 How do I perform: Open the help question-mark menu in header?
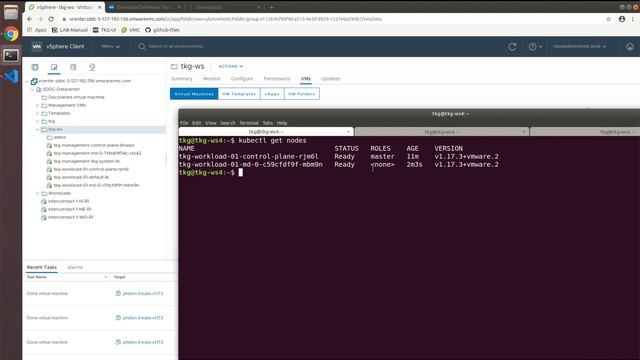pyautogui.click(x=535, y=47)
